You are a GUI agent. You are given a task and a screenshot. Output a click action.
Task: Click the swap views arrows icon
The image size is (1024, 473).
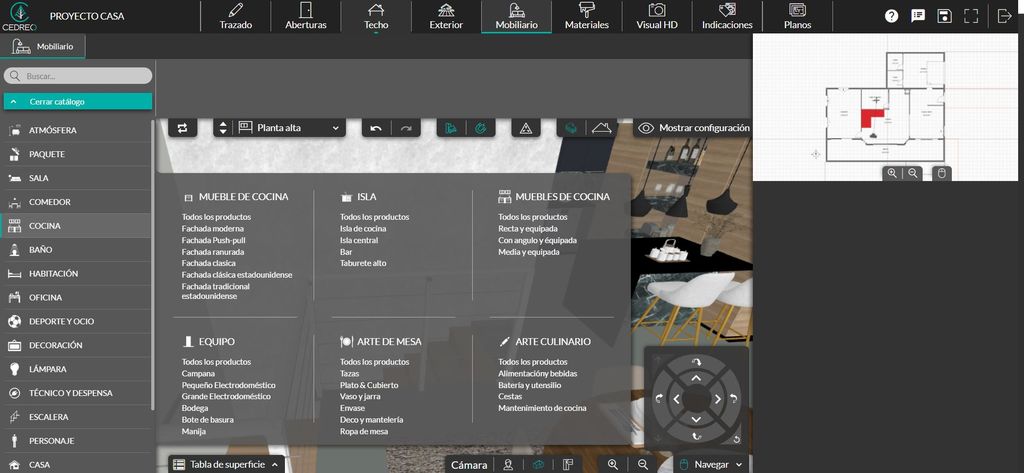pos(182,128)
